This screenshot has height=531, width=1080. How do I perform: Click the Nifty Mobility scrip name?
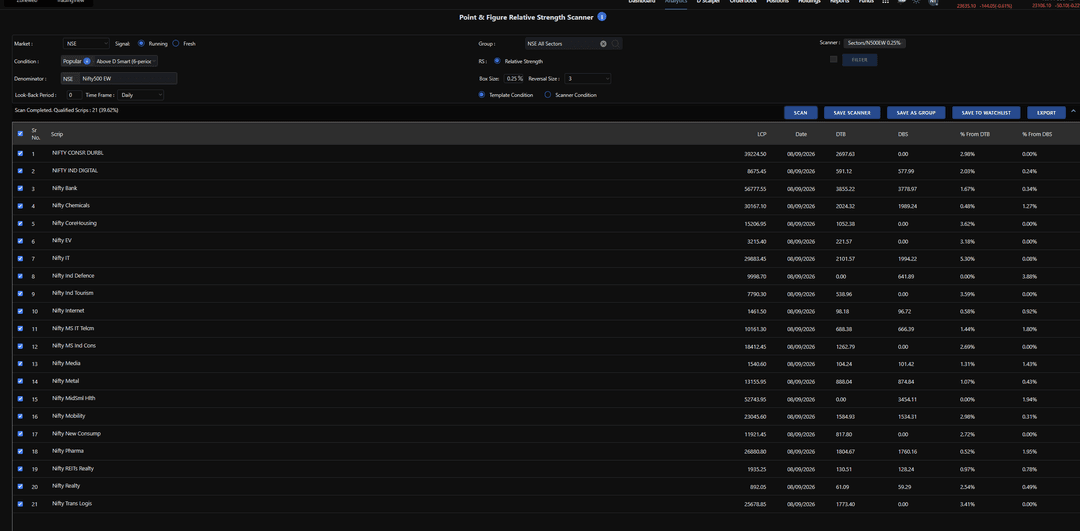pyautogui.click(x=69, y=416)
